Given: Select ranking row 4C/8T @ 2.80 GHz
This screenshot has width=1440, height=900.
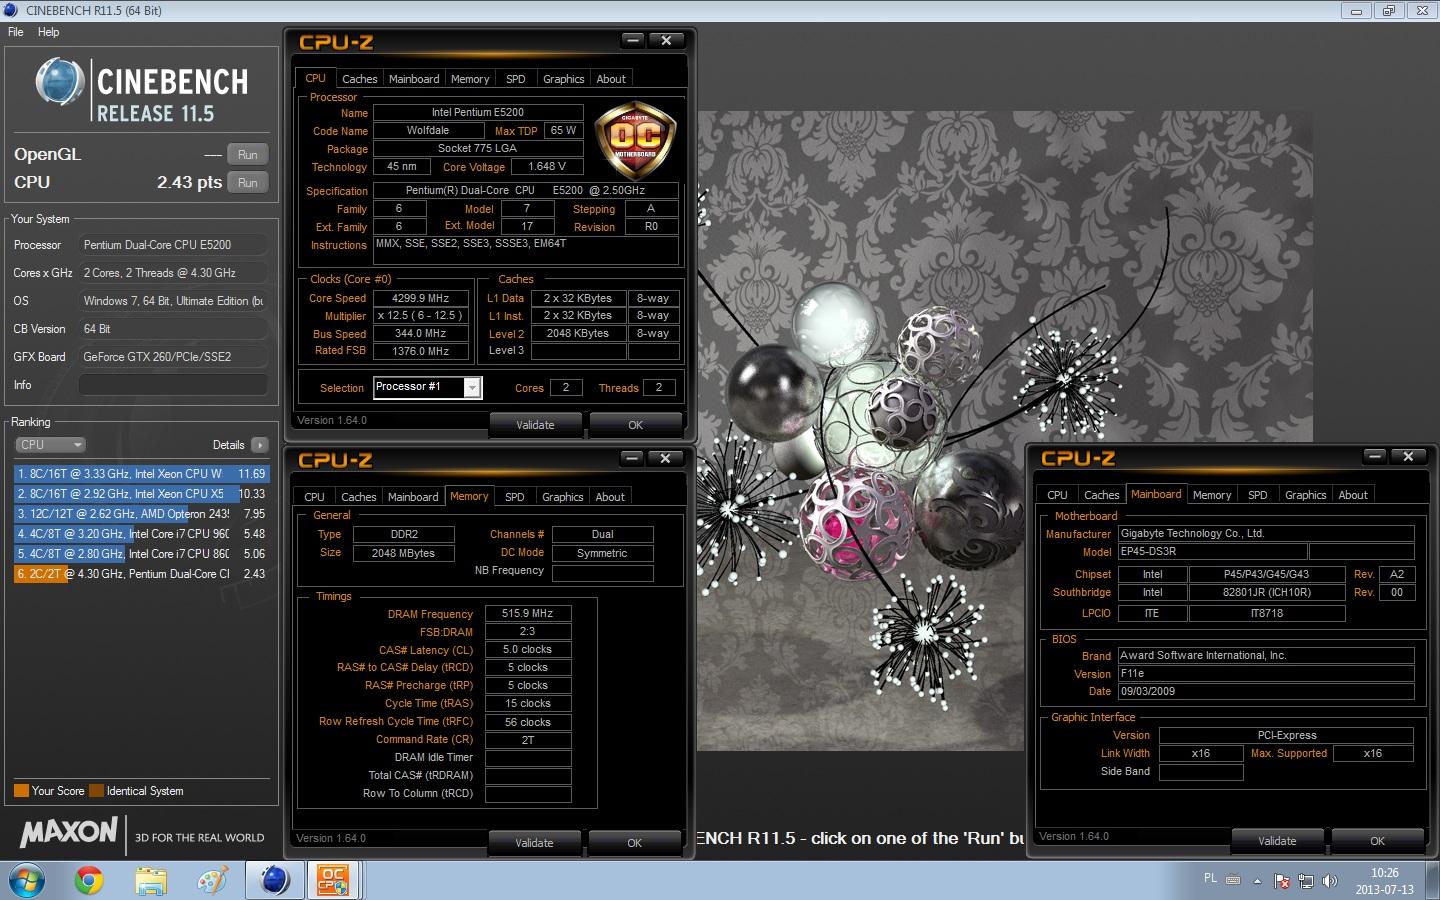Looking at the screenshot, I should click(x=141, y=554).
